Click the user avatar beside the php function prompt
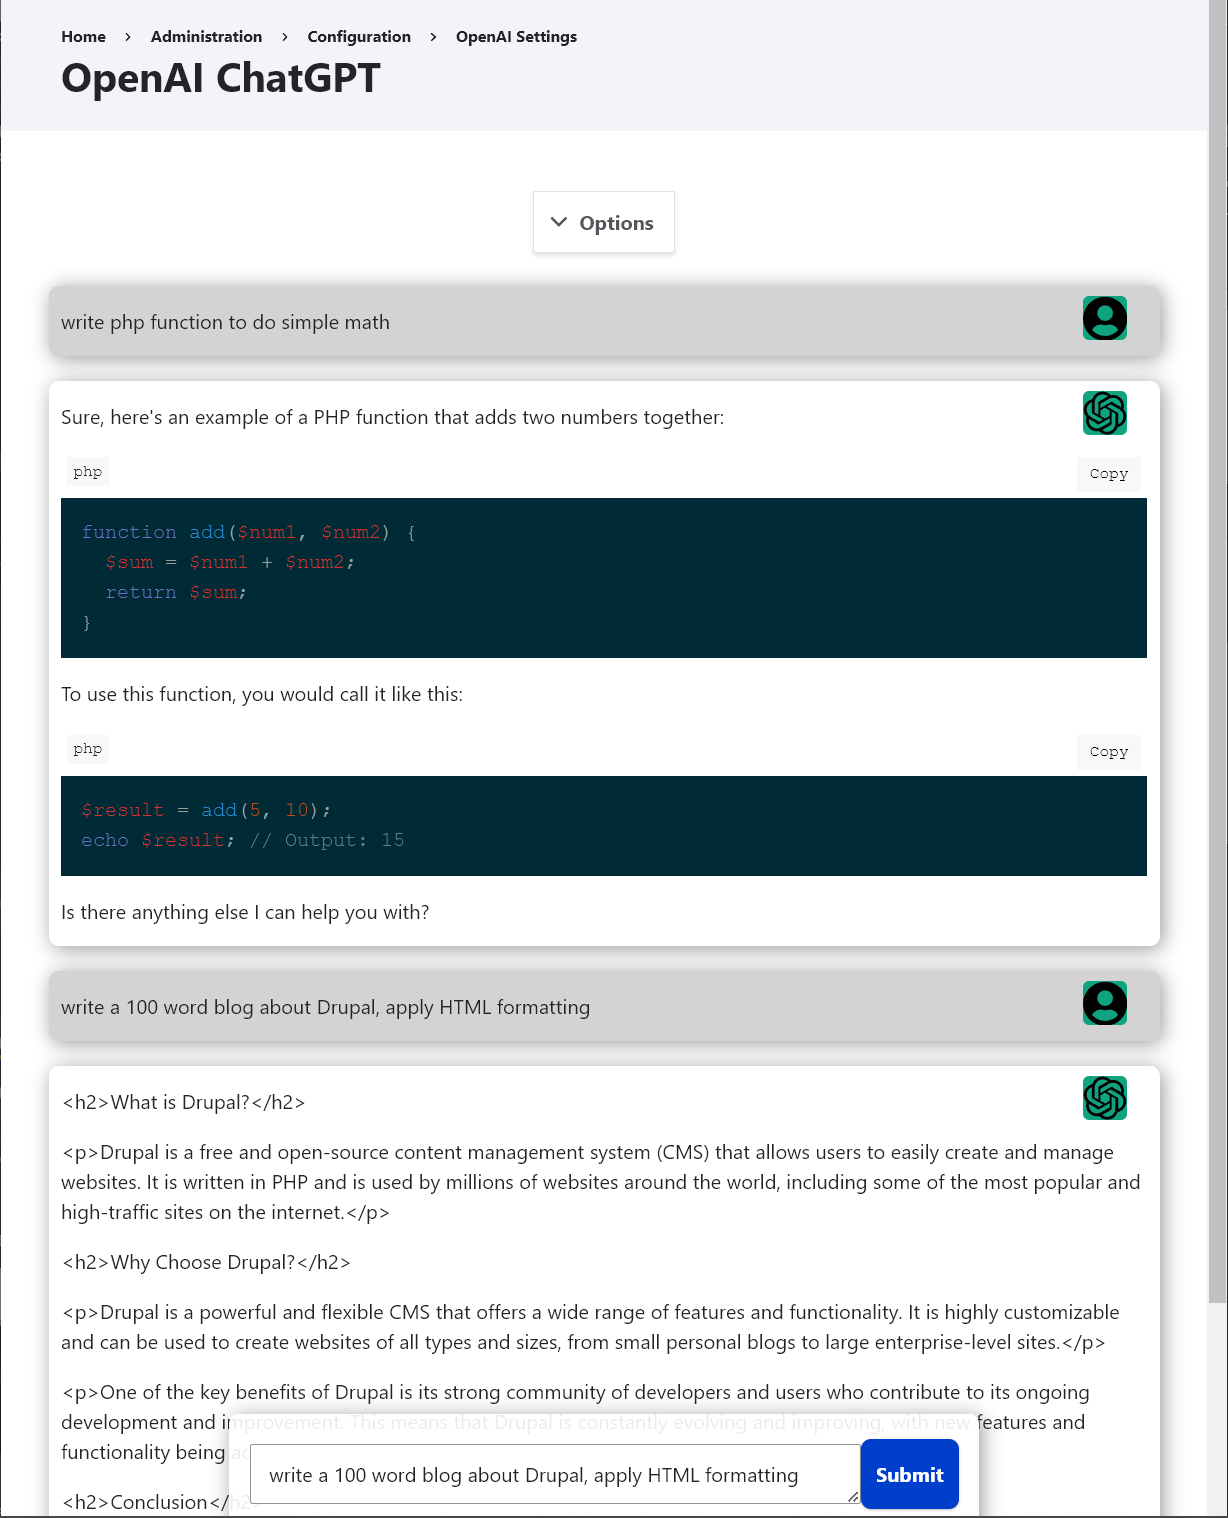Image resolution: width=1228 pixels, height=1518 pixels. (1105, 318)
